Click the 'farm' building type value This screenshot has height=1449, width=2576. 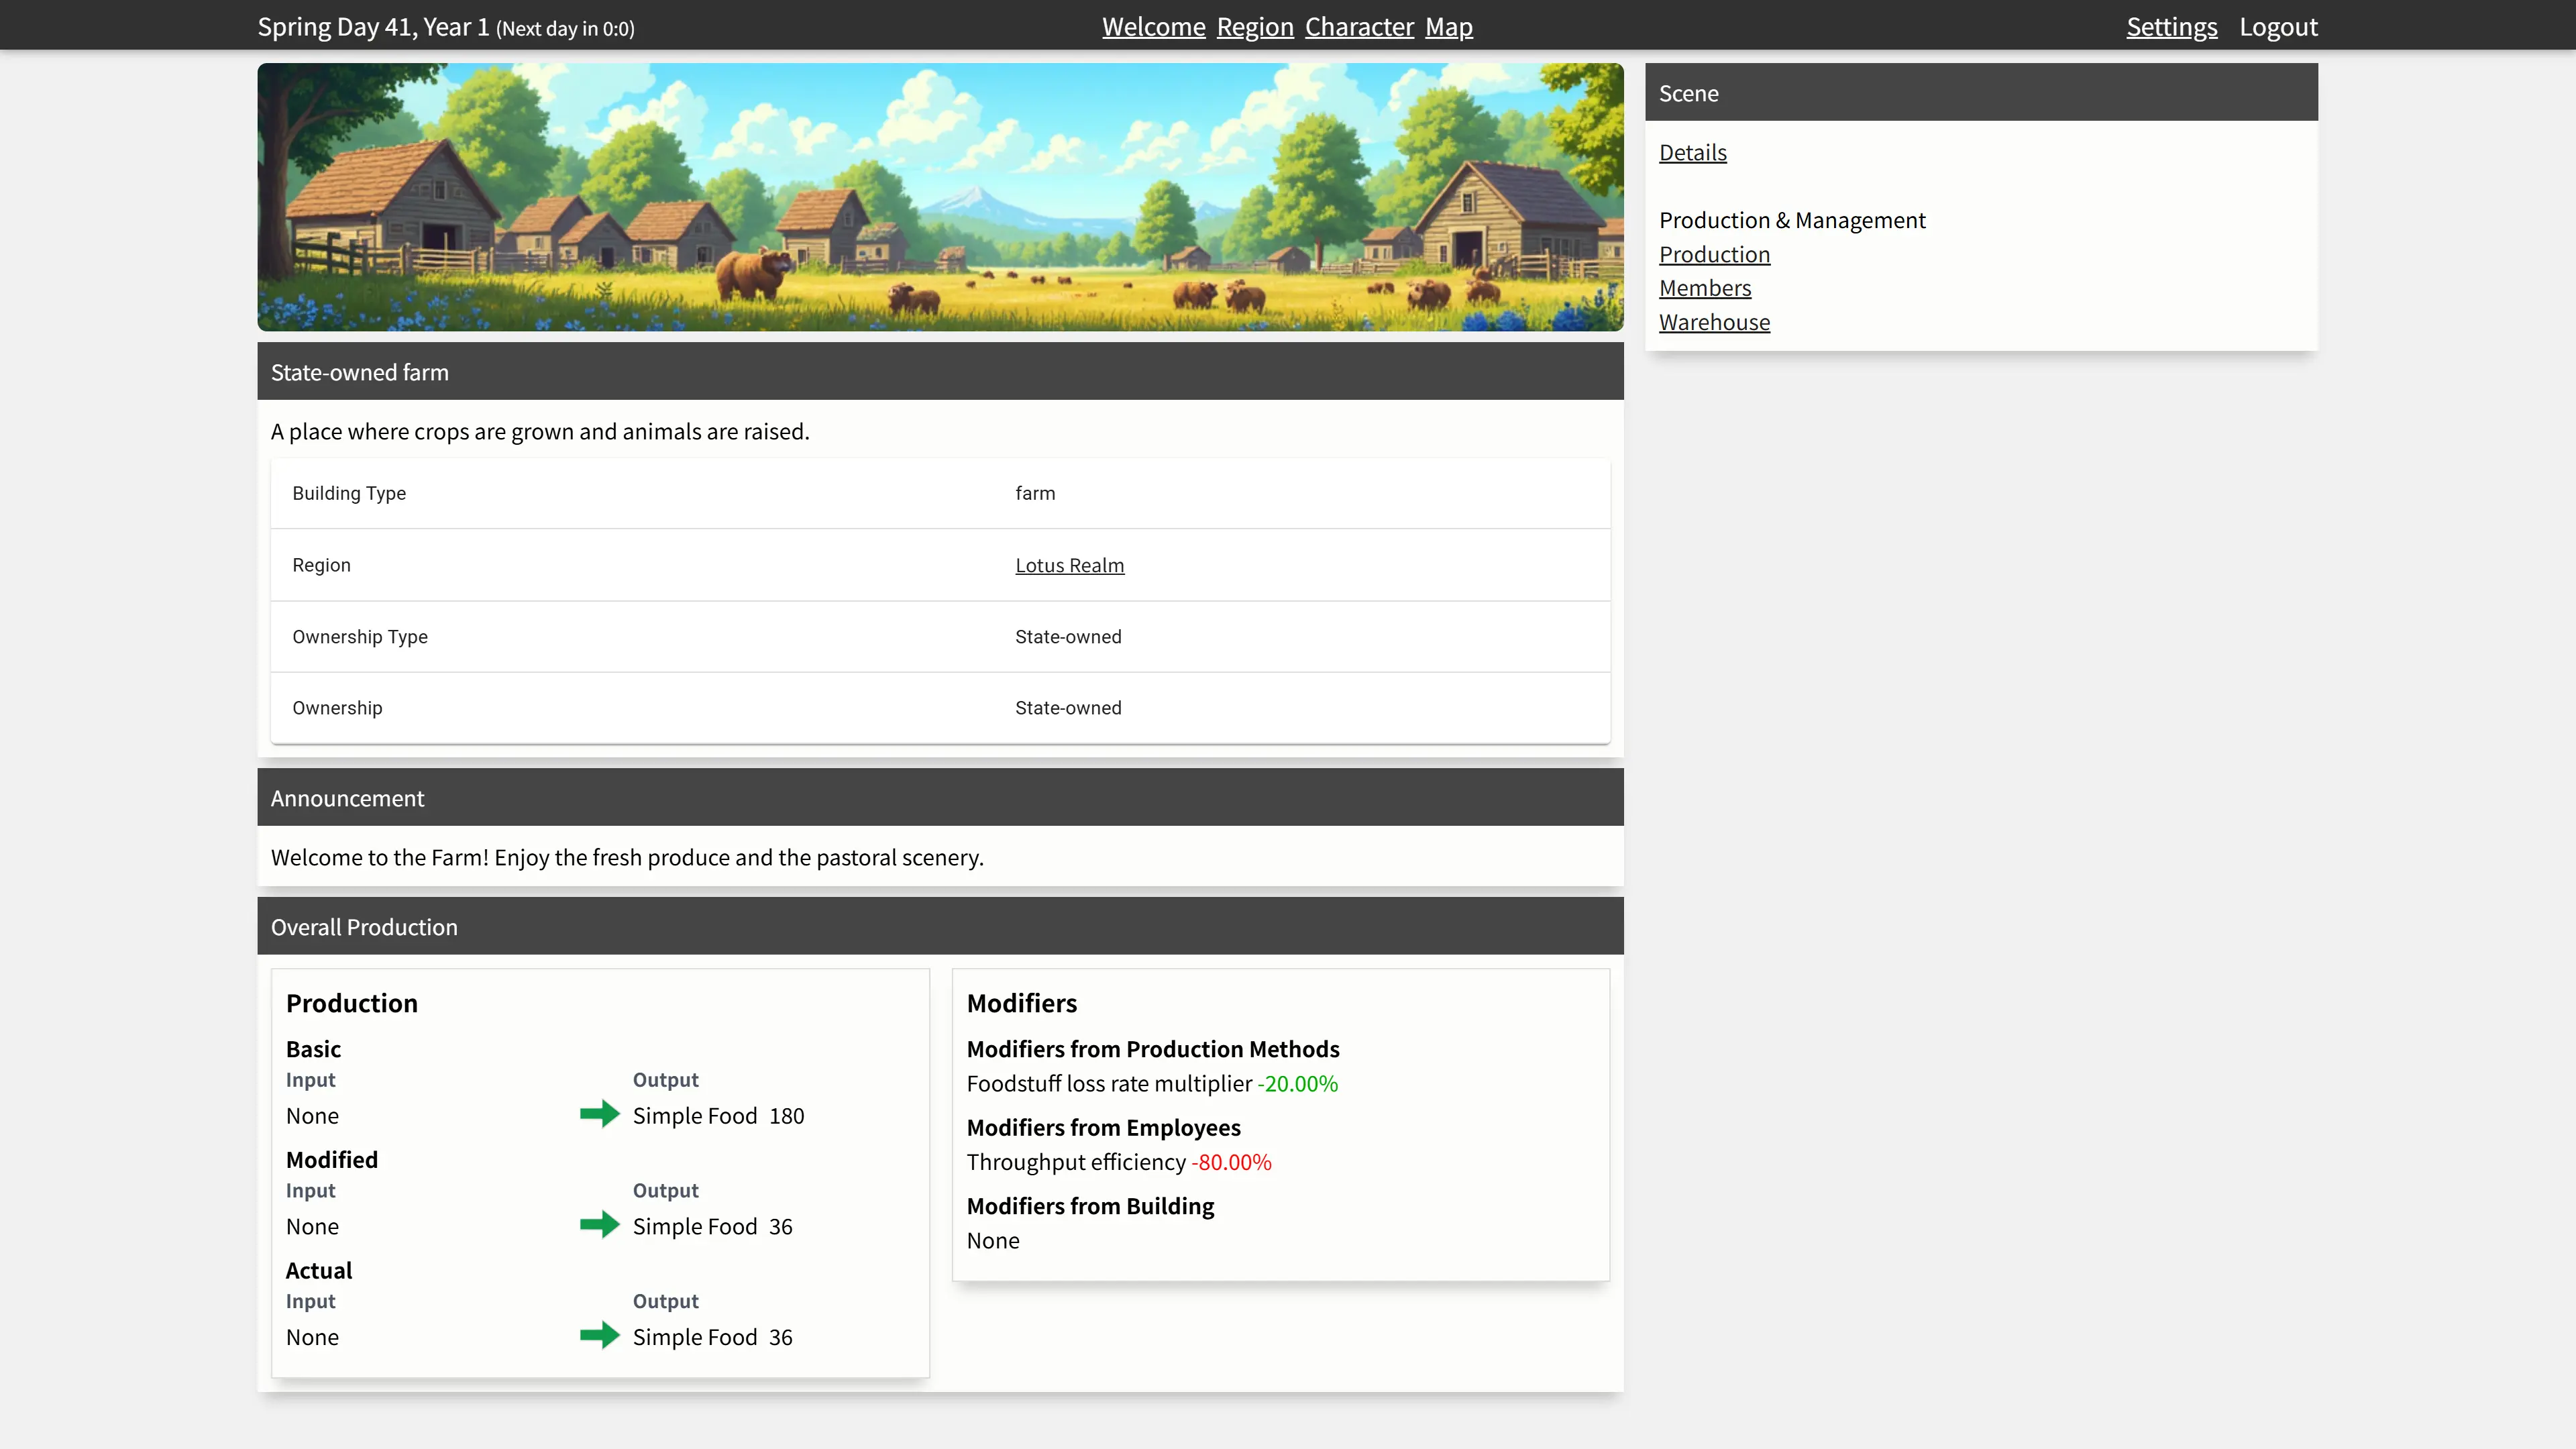(x=1035, y=493)
